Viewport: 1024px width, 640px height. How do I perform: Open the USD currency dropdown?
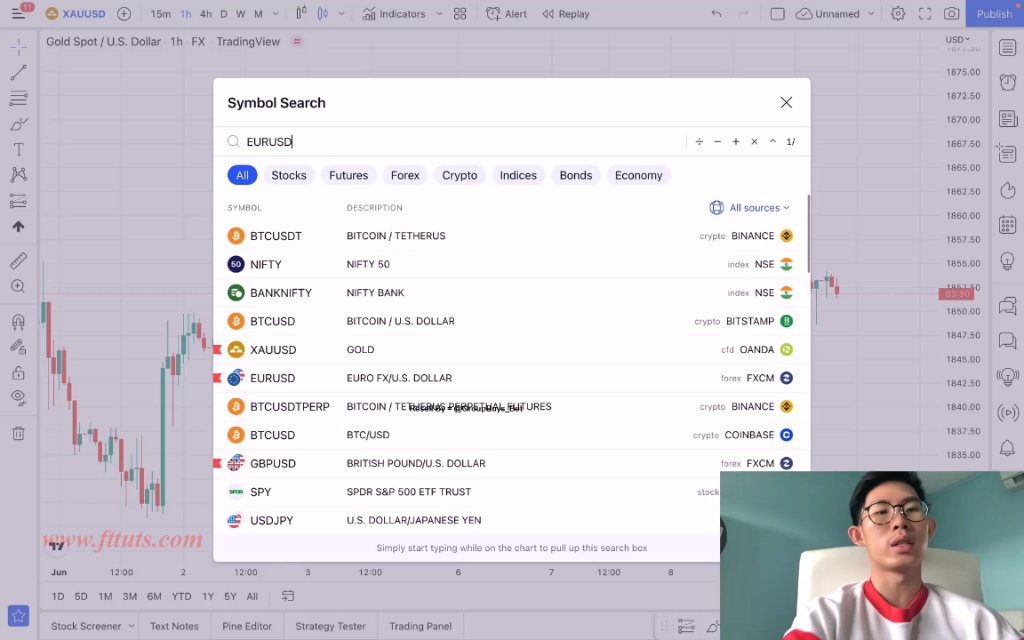click(x=957, y=39)
